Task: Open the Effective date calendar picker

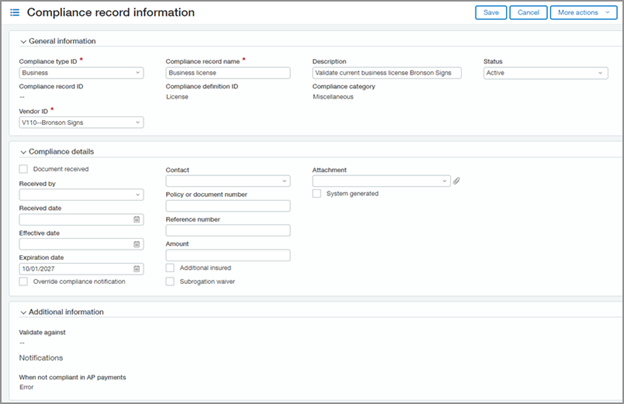Action: (136, 244)
